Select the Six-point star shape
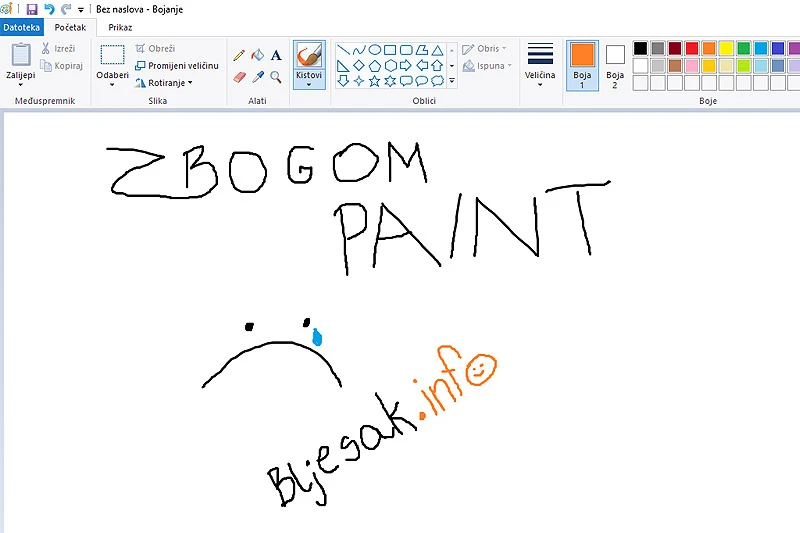 tap(390, 81)
